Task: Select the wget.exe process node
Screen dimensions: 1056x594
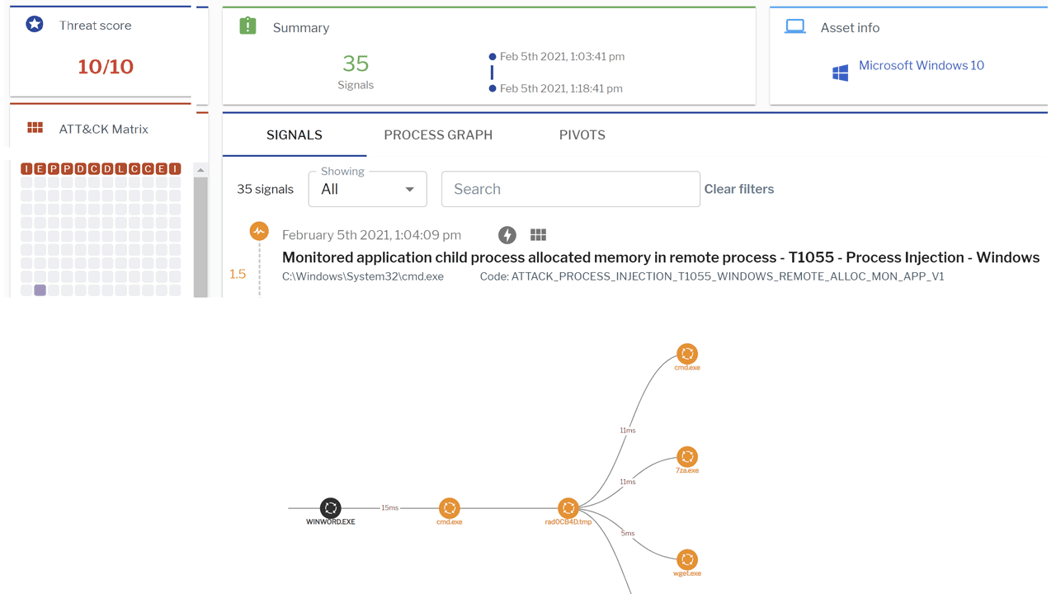Action: click(x=687, y=560)
